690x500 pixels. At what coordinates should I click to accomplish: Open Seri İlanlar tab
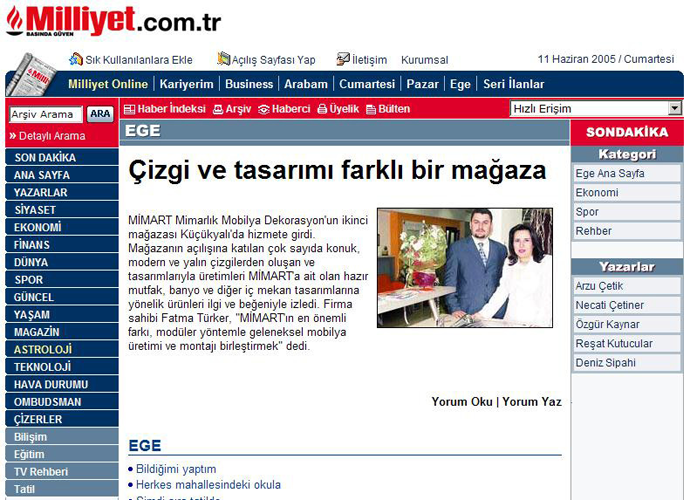tap(514, 84)
